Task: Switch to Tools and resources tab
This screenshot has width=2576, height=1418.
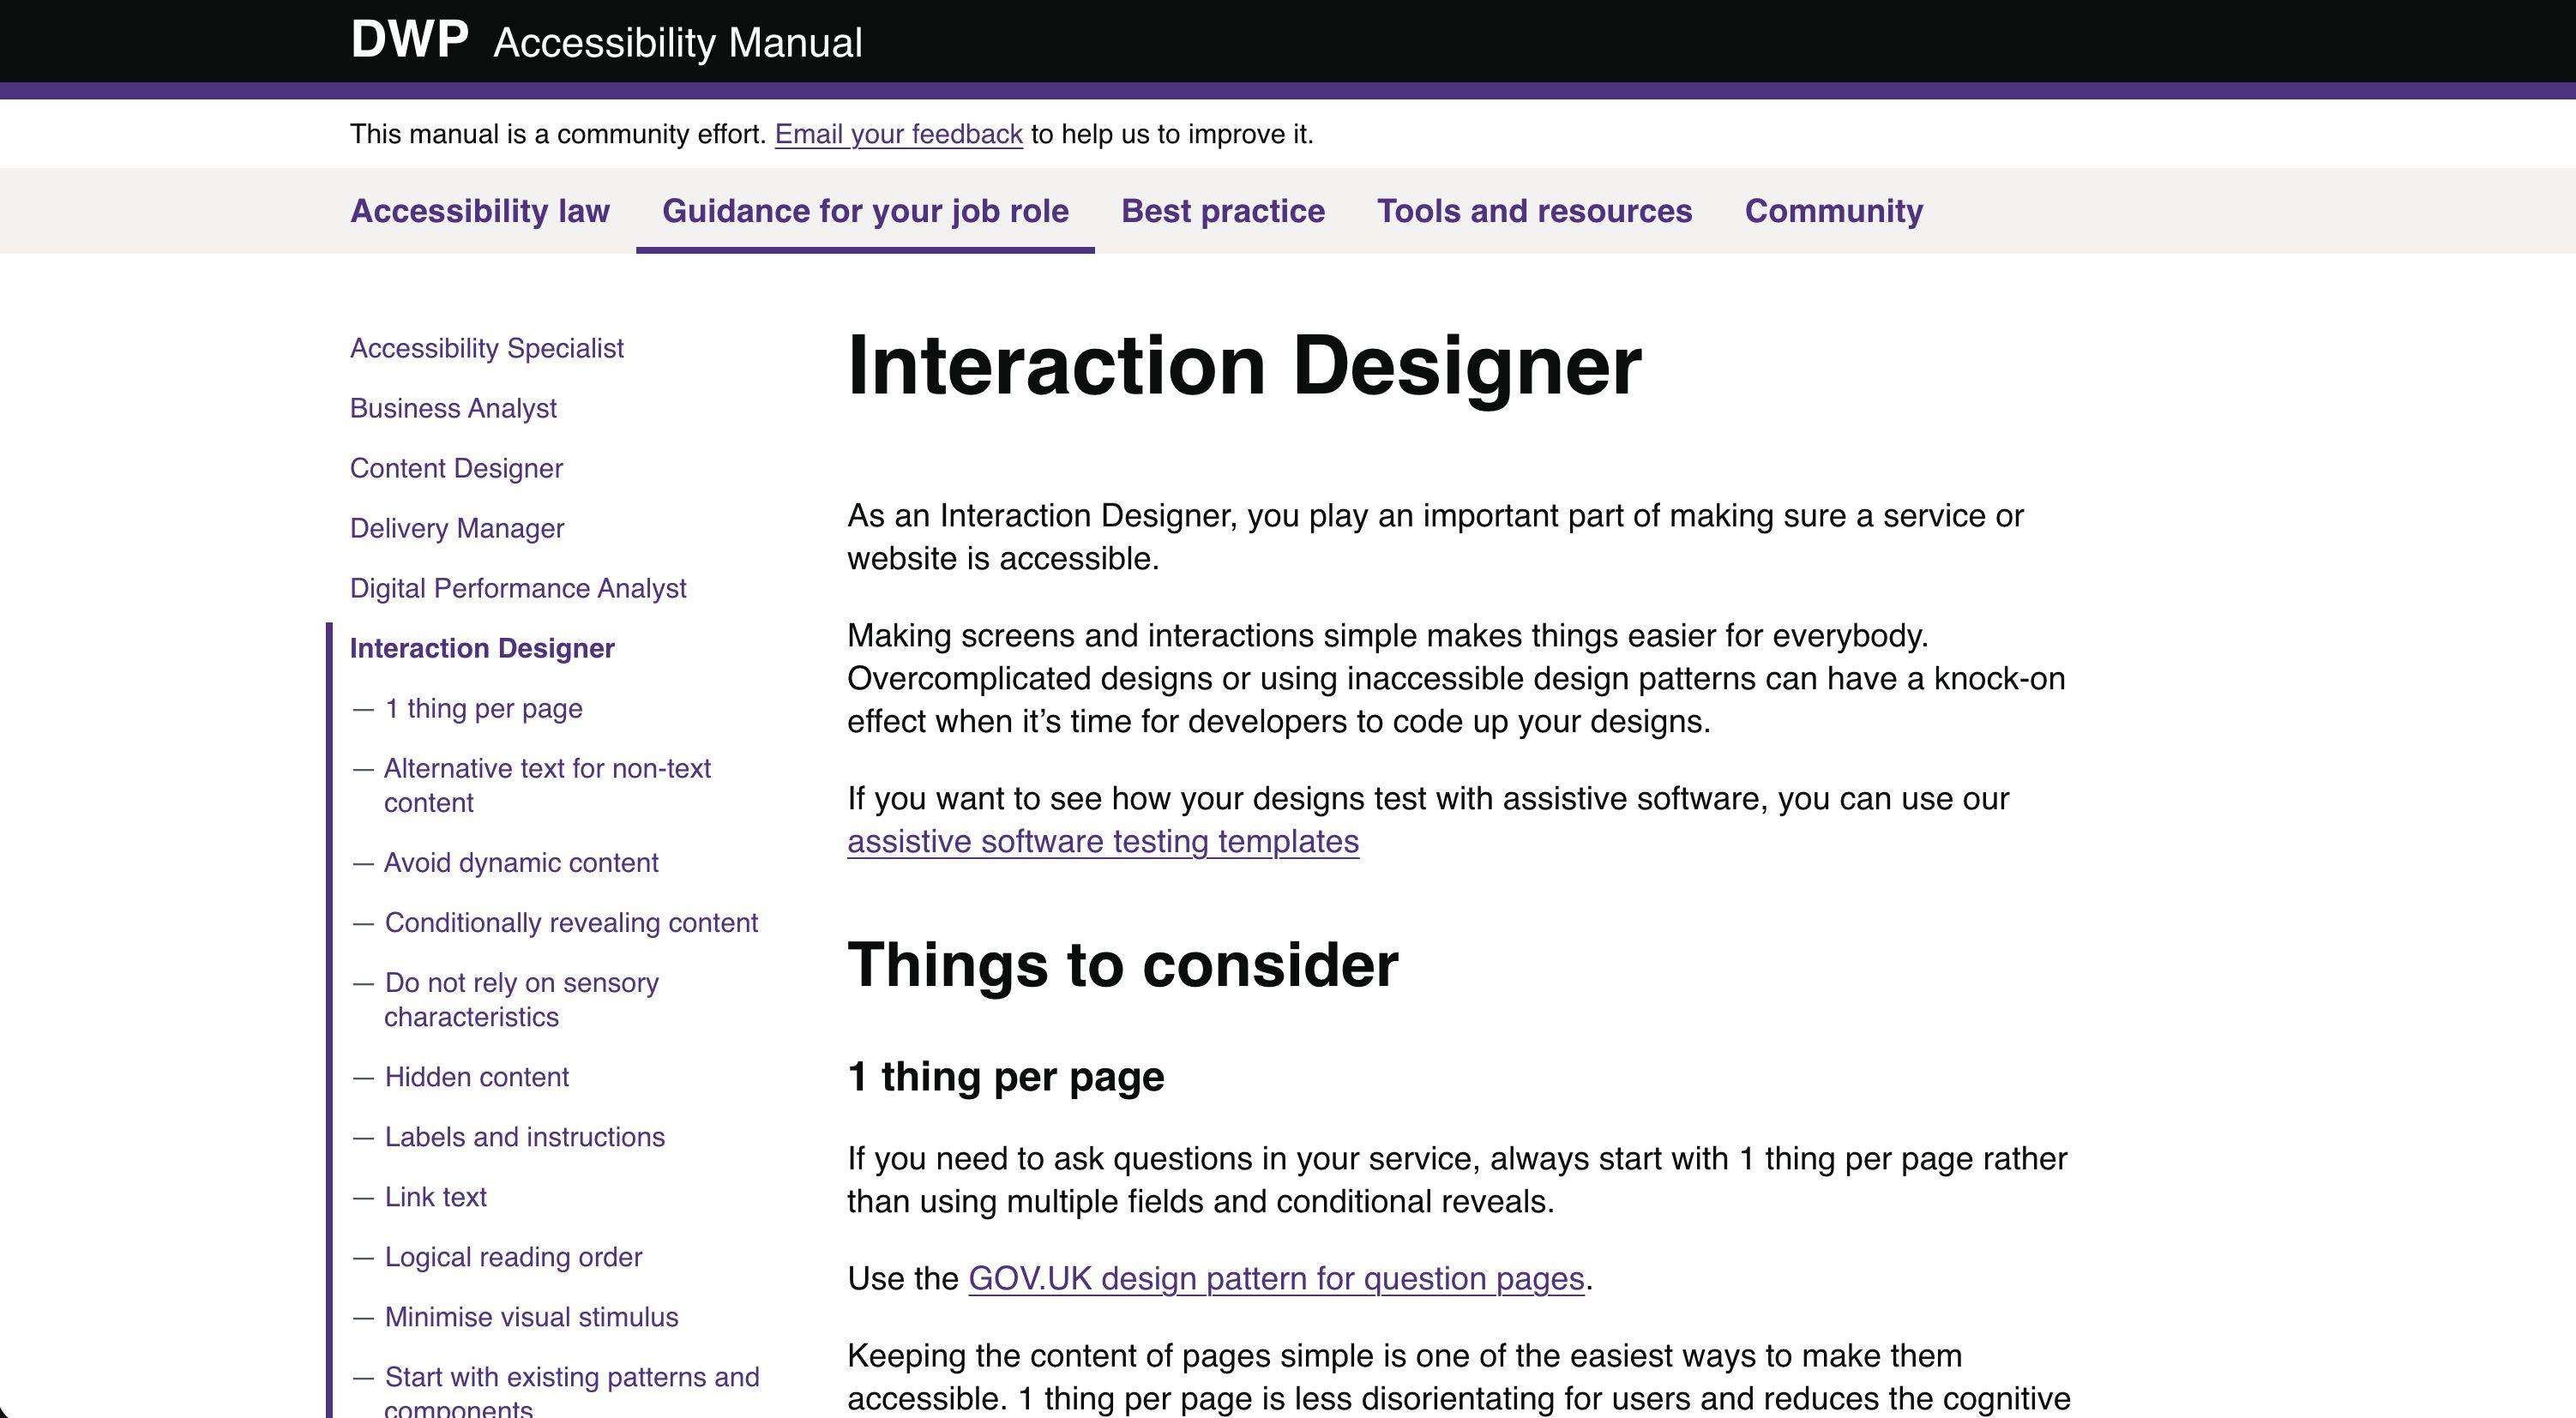Action: 1534,211
